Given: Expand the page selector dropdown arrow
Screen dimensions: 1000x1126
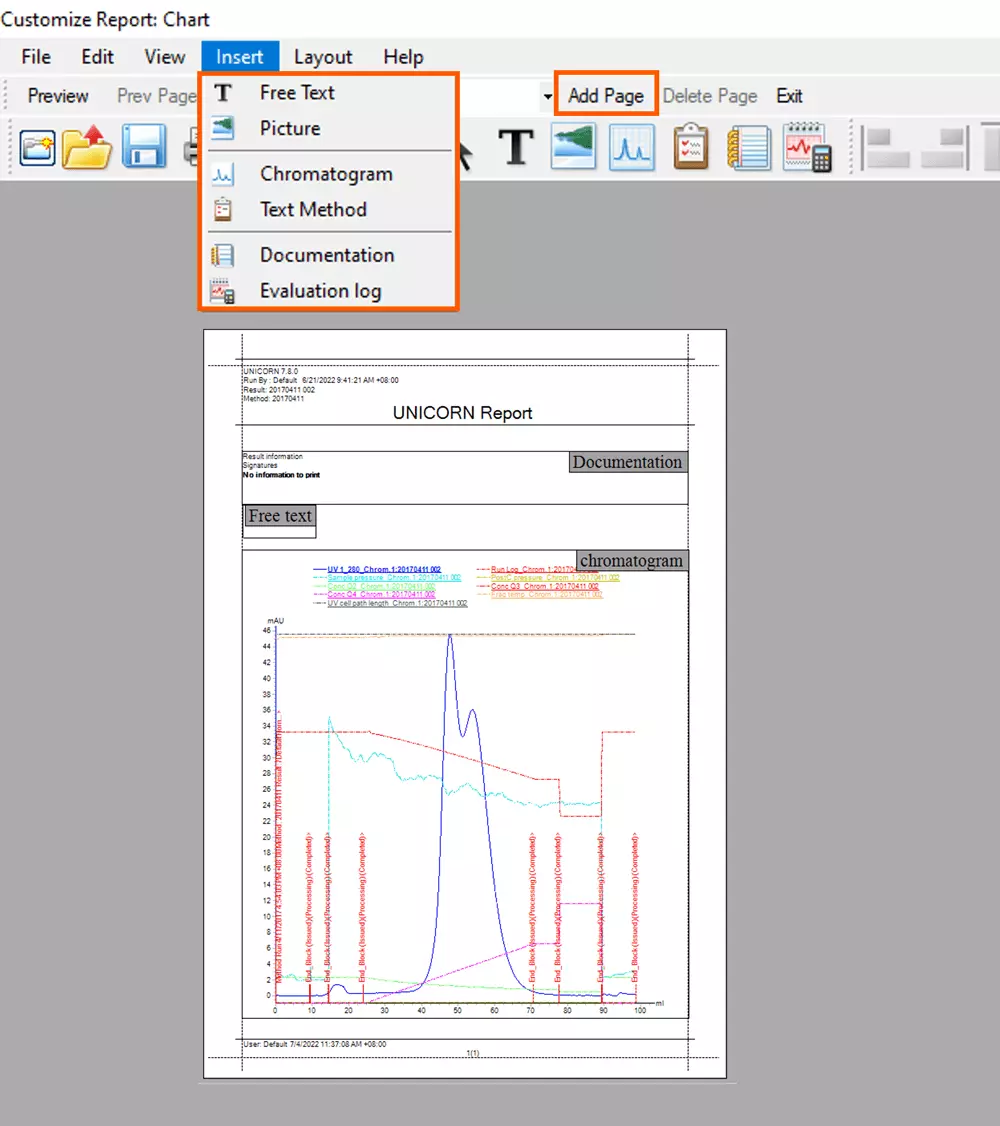Looking at the screenshot, I should 547,97.
